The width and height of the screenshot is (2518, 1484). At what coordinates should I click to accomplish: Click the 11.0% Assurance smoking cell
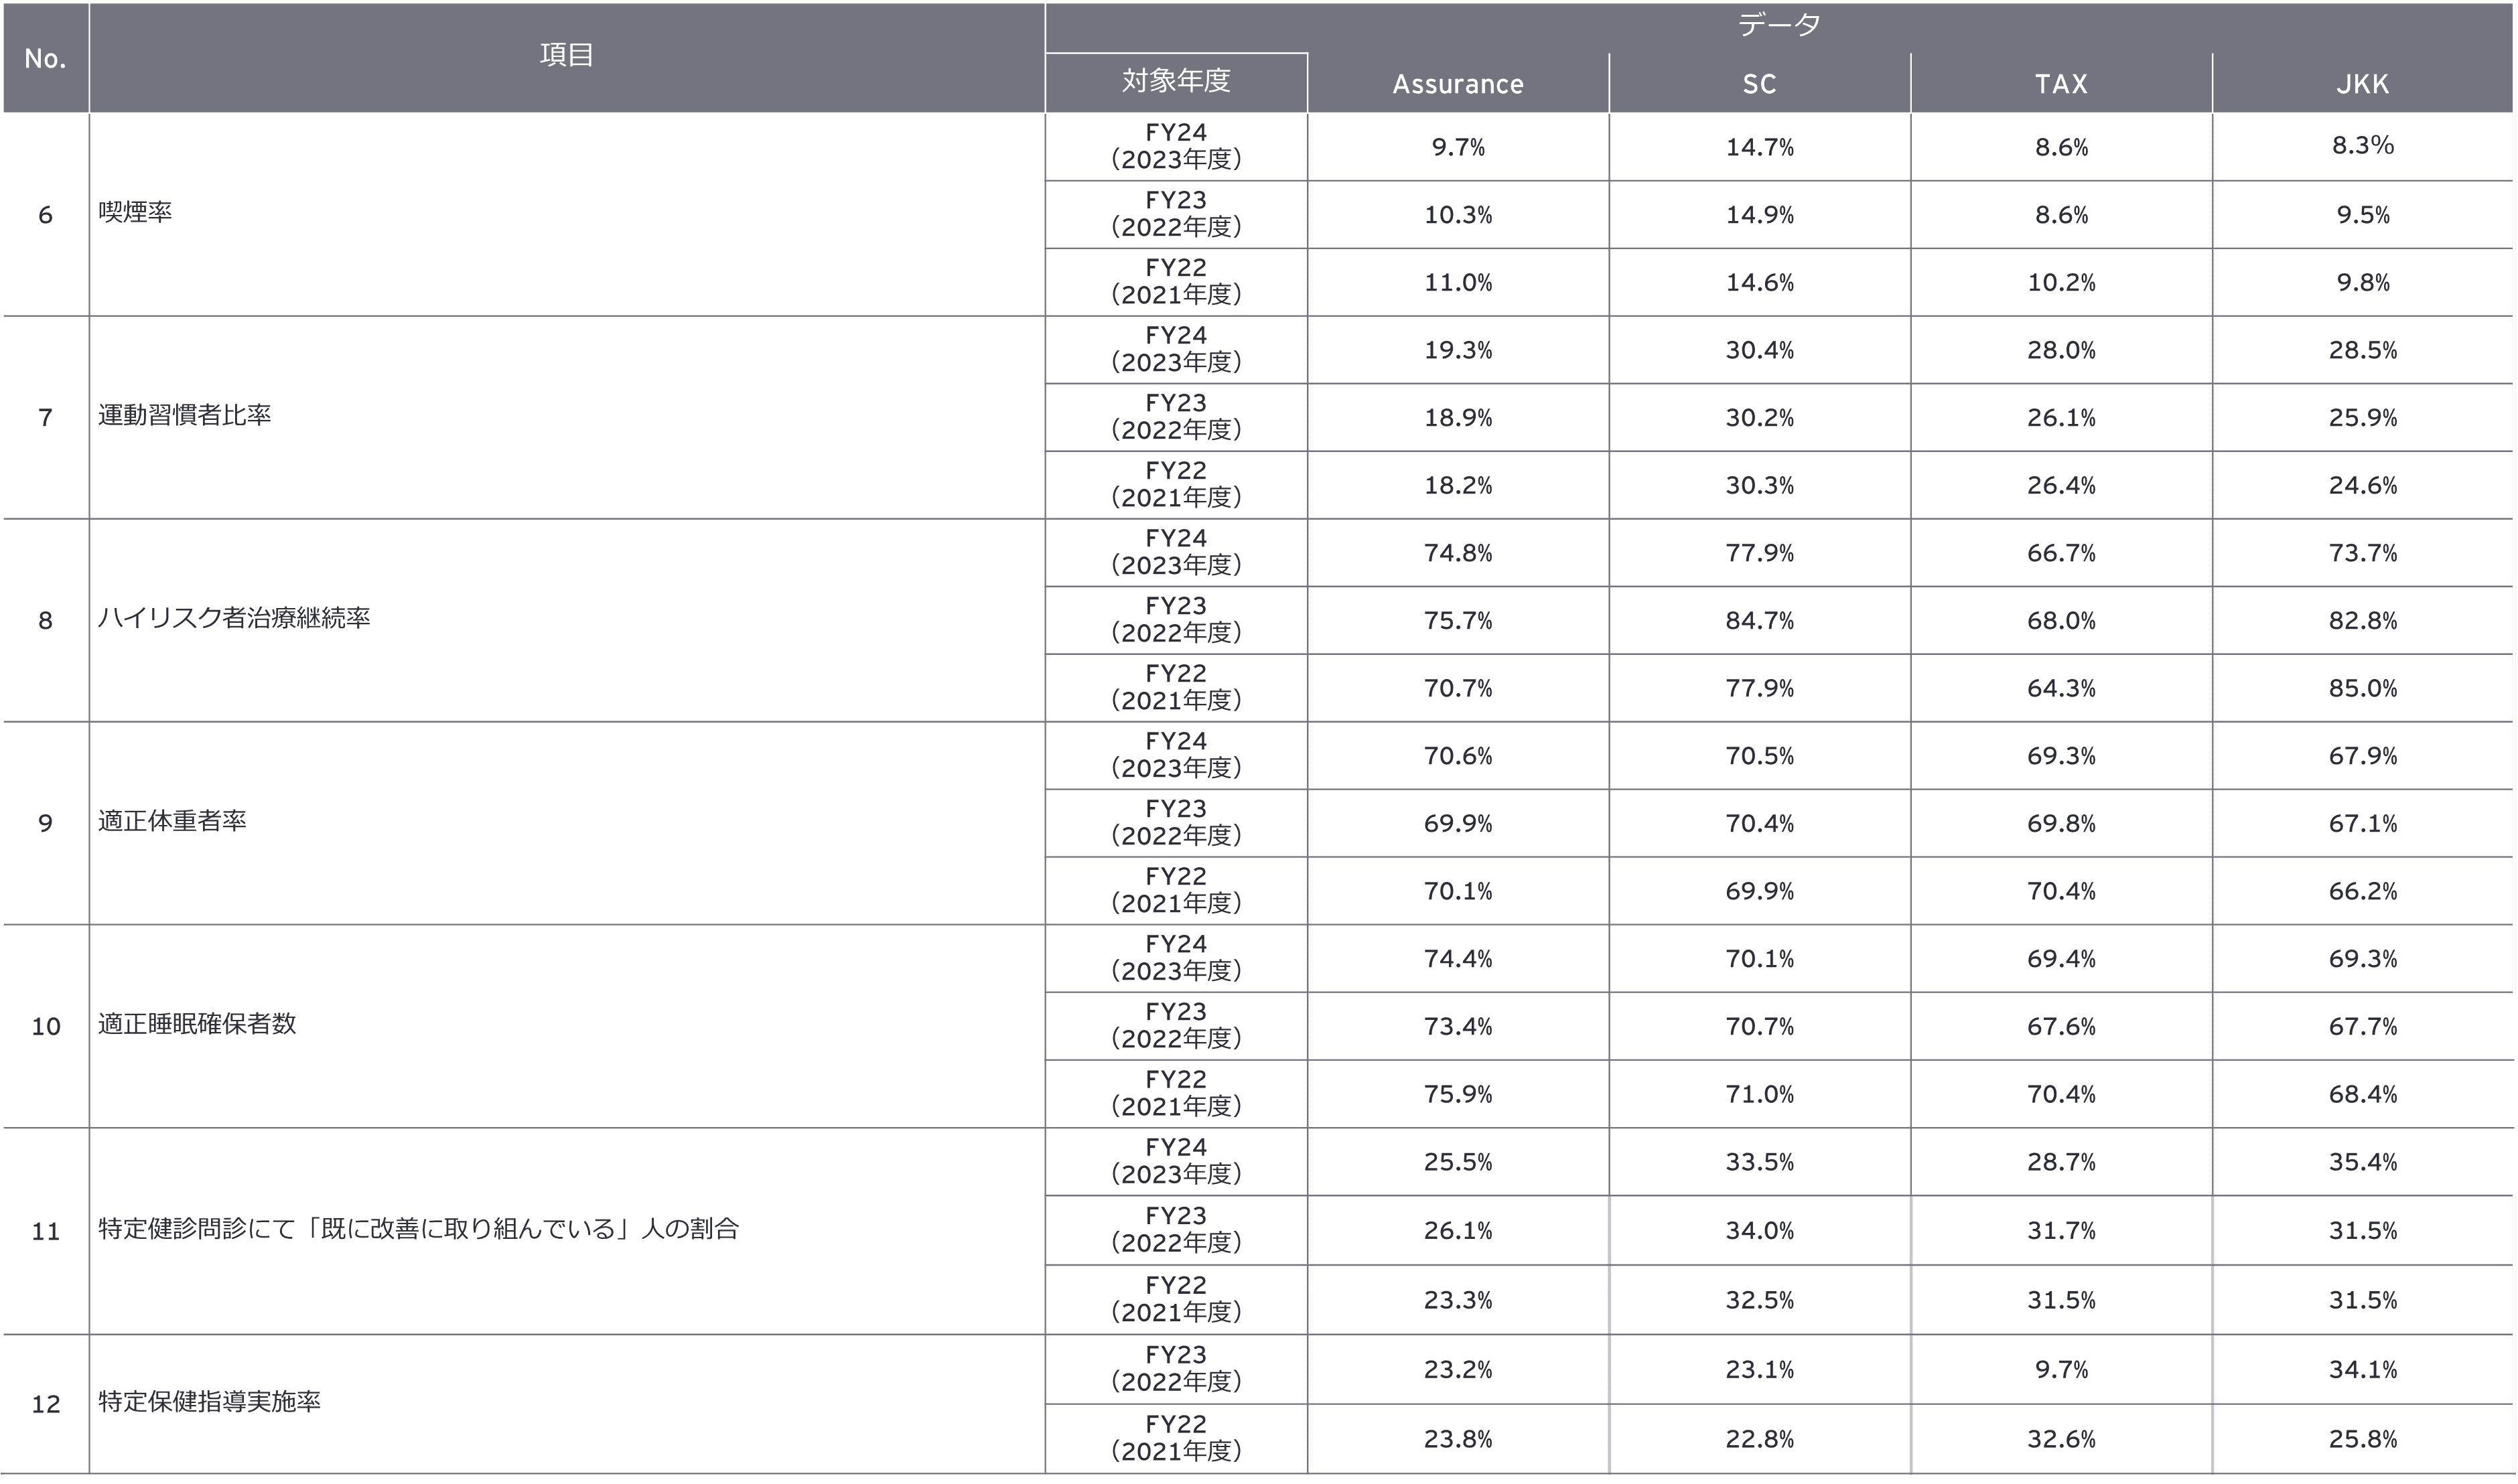[x=1457, y=283]
